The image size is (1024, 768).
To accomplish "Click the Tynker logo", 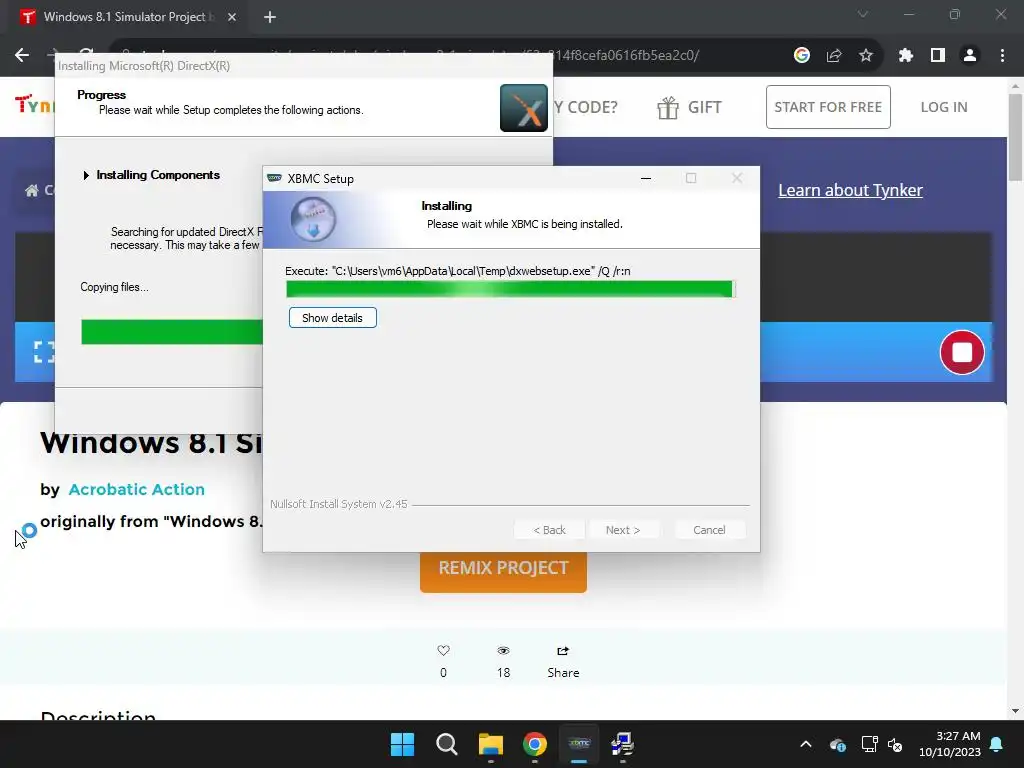I will pyautogui.click(x=34, y=104).
